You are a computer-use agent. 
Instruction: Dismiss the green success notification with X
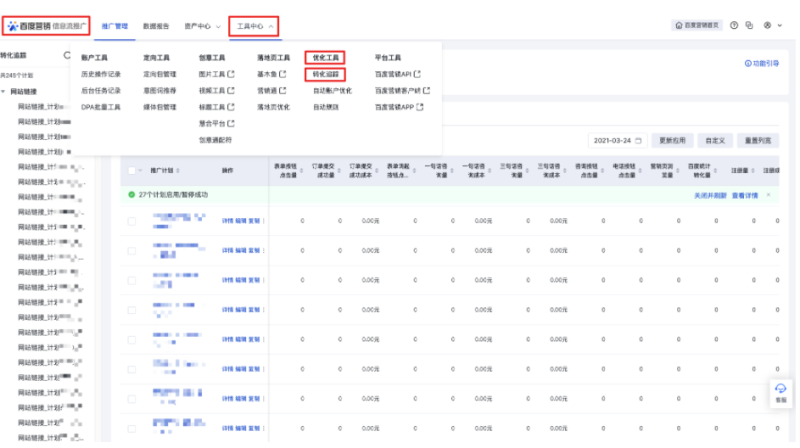coord(769,195)
